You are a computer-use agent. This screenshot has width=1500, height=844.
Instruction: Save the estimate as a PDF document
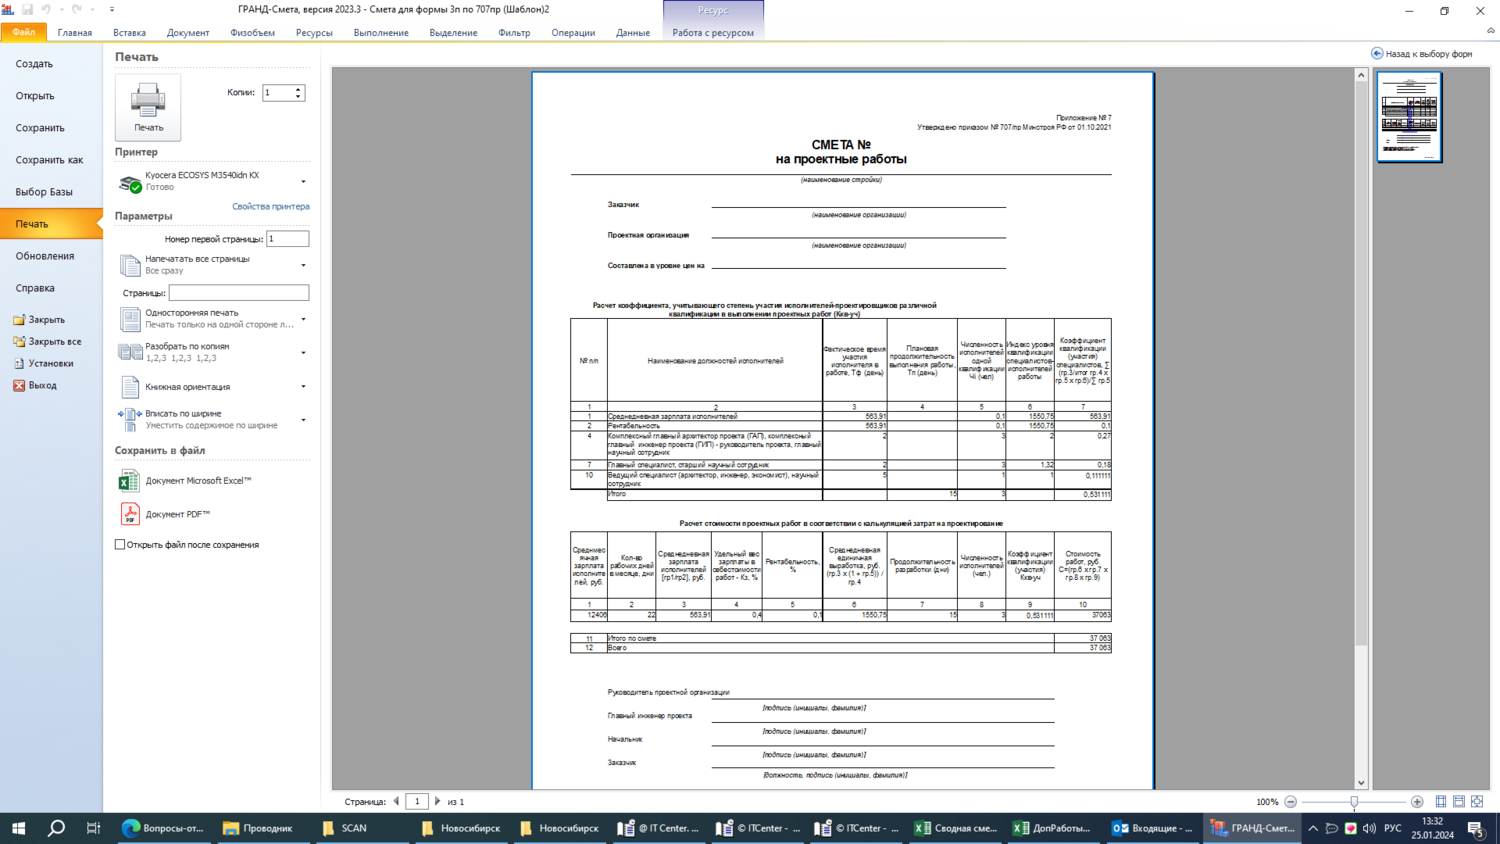(166, 514)
